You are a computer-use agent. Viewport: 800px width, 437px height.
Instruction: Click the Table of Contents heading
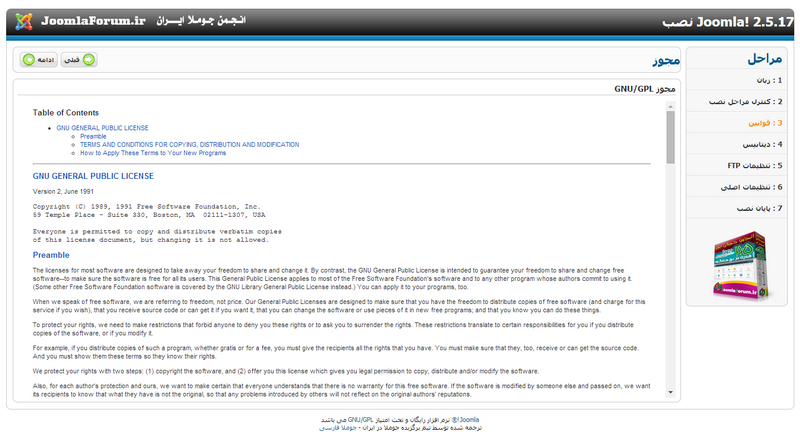click(66, 113)
